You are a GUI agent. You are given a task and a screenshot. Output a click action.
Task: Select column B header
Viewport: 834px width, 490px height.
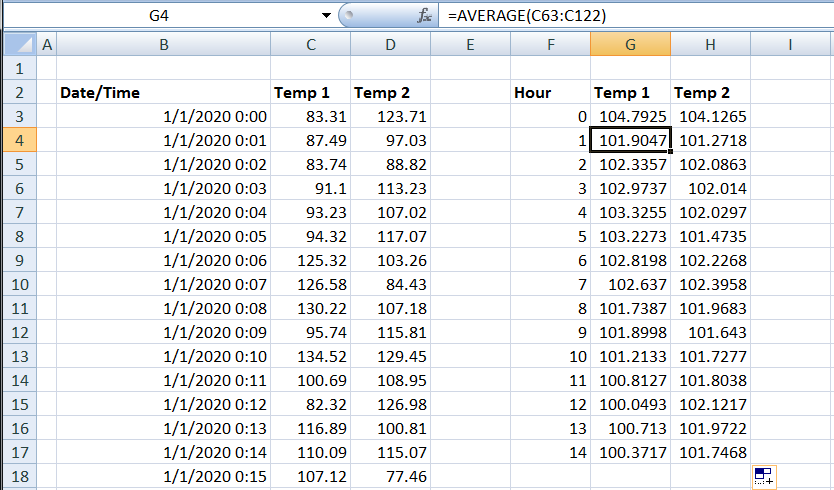tap(164, 44)
